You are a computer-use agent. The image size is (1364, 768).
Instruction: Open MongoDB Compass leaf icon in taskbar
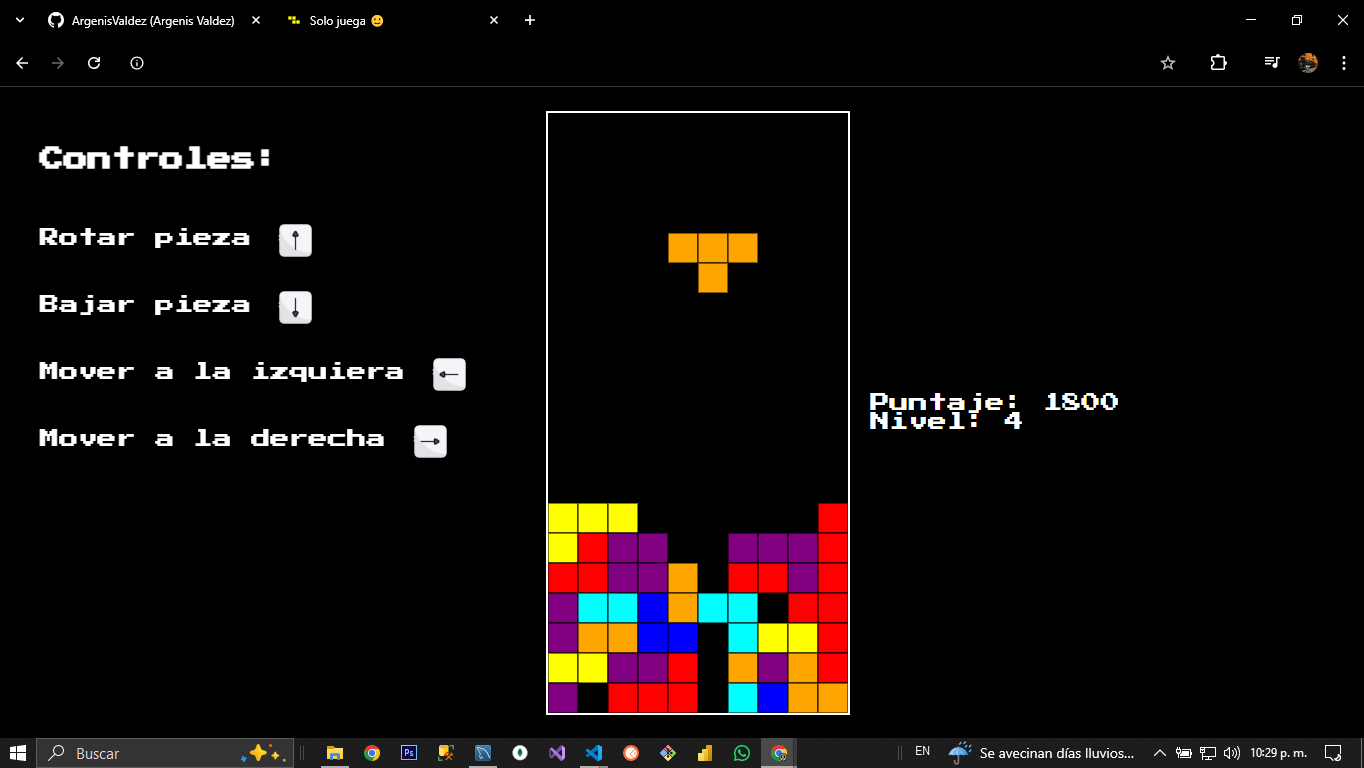coord(520,753)
